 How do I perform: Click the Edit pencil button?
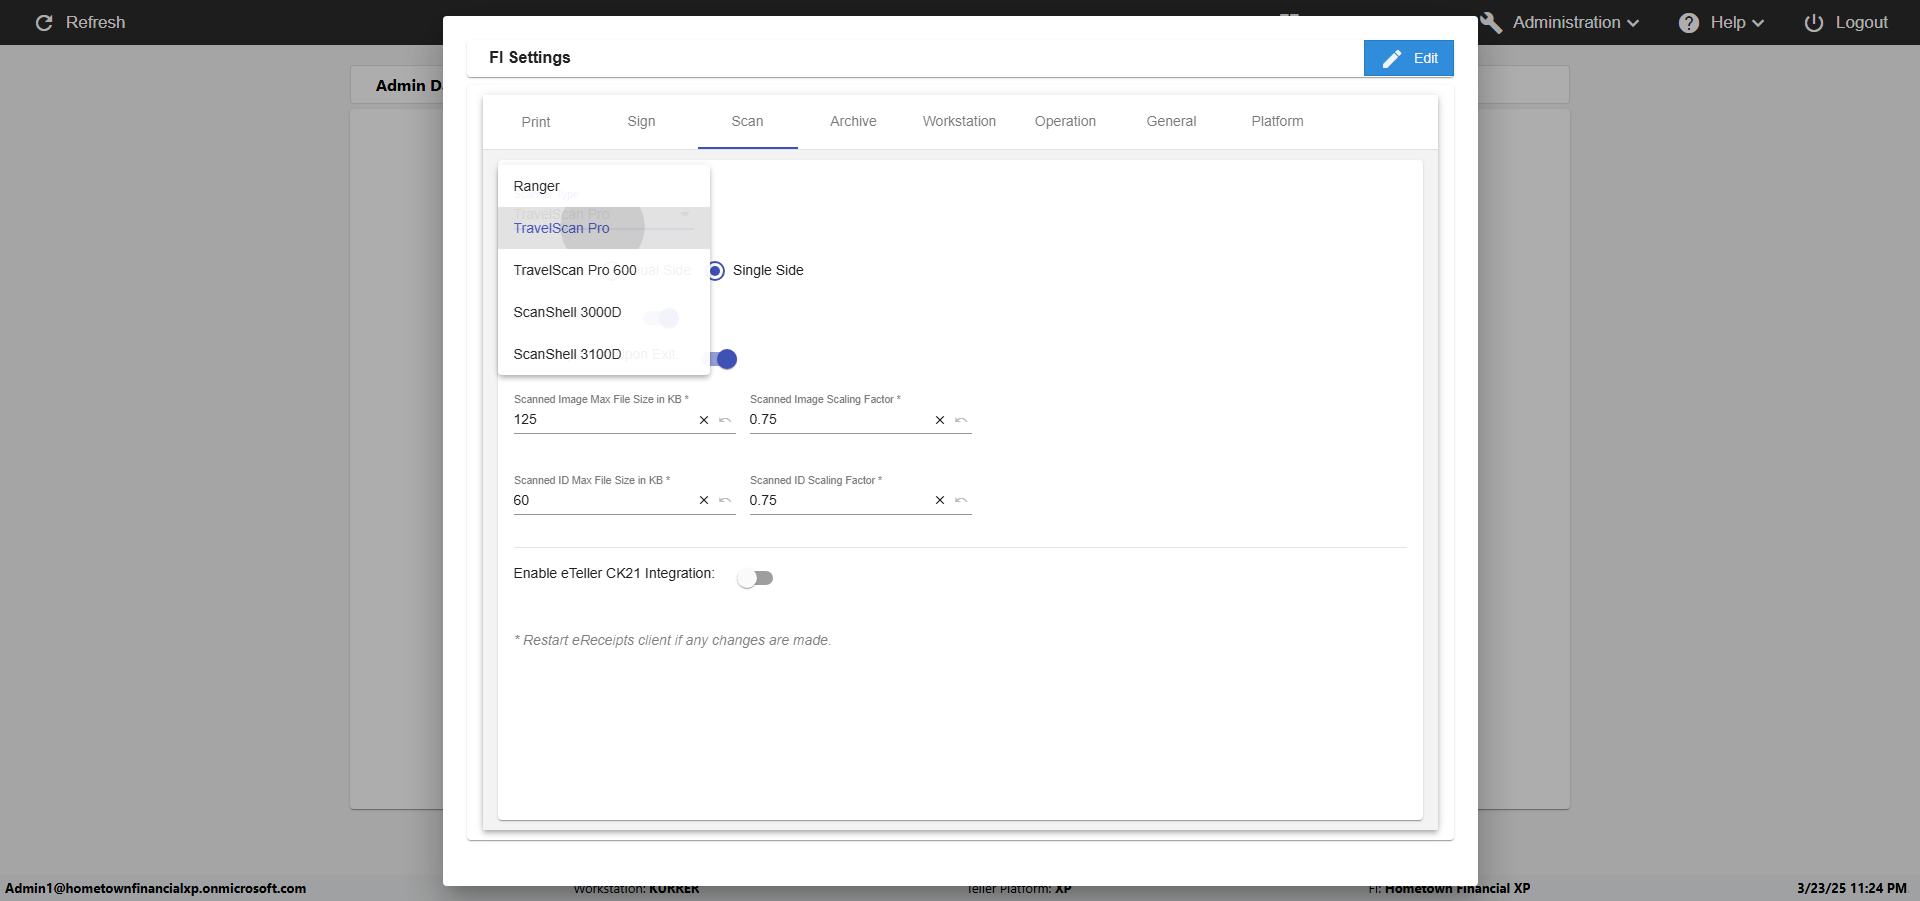[1408, 58]
